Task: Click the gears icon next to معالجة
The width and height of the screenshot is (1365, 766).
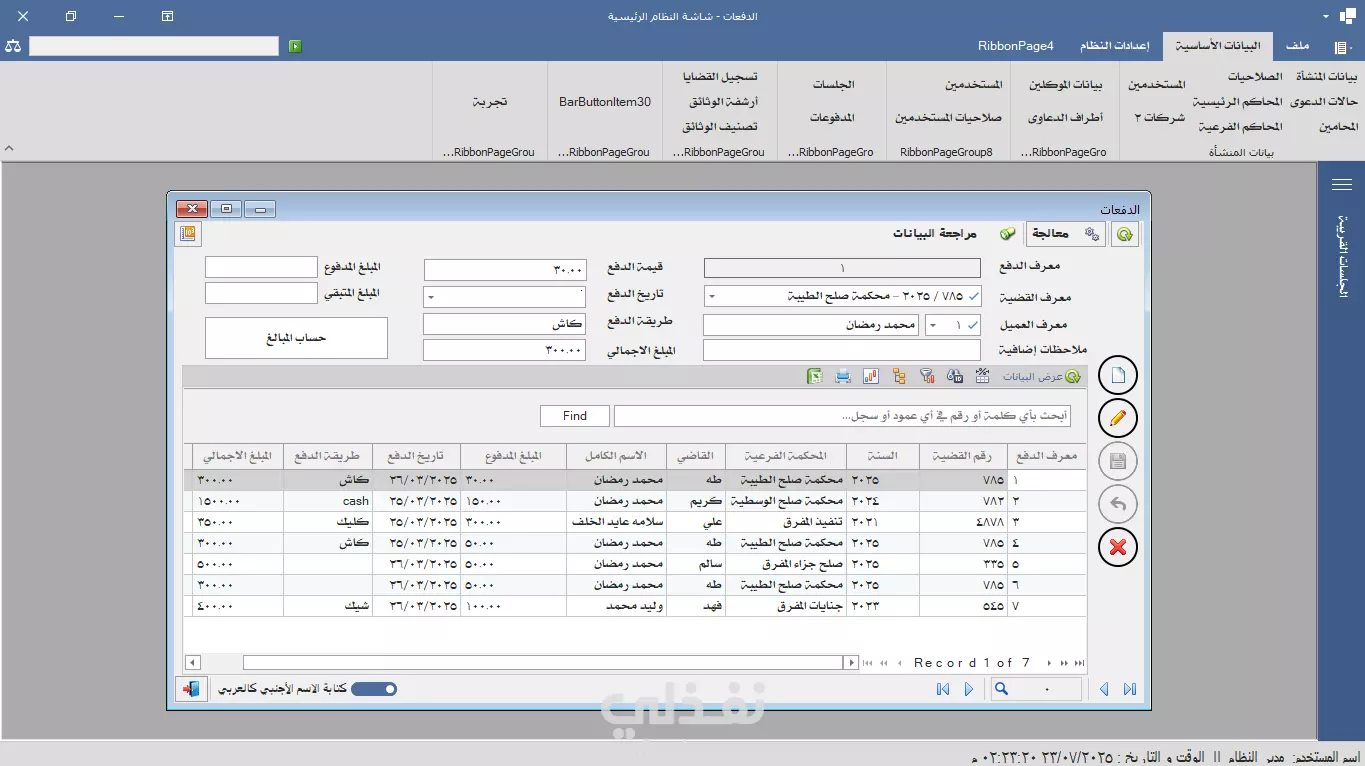Action: tap(1091, 234)
